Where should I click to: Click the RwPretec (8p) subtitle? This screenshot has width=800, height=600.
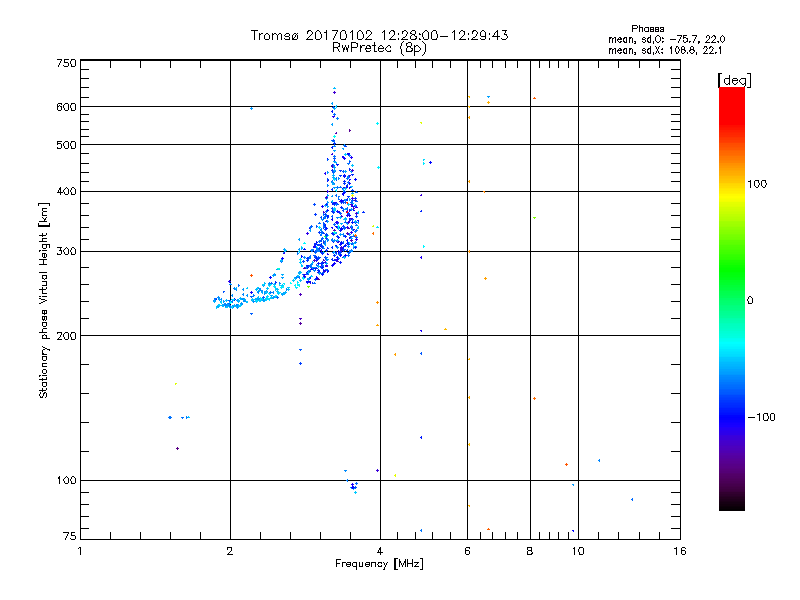point(379,48)
